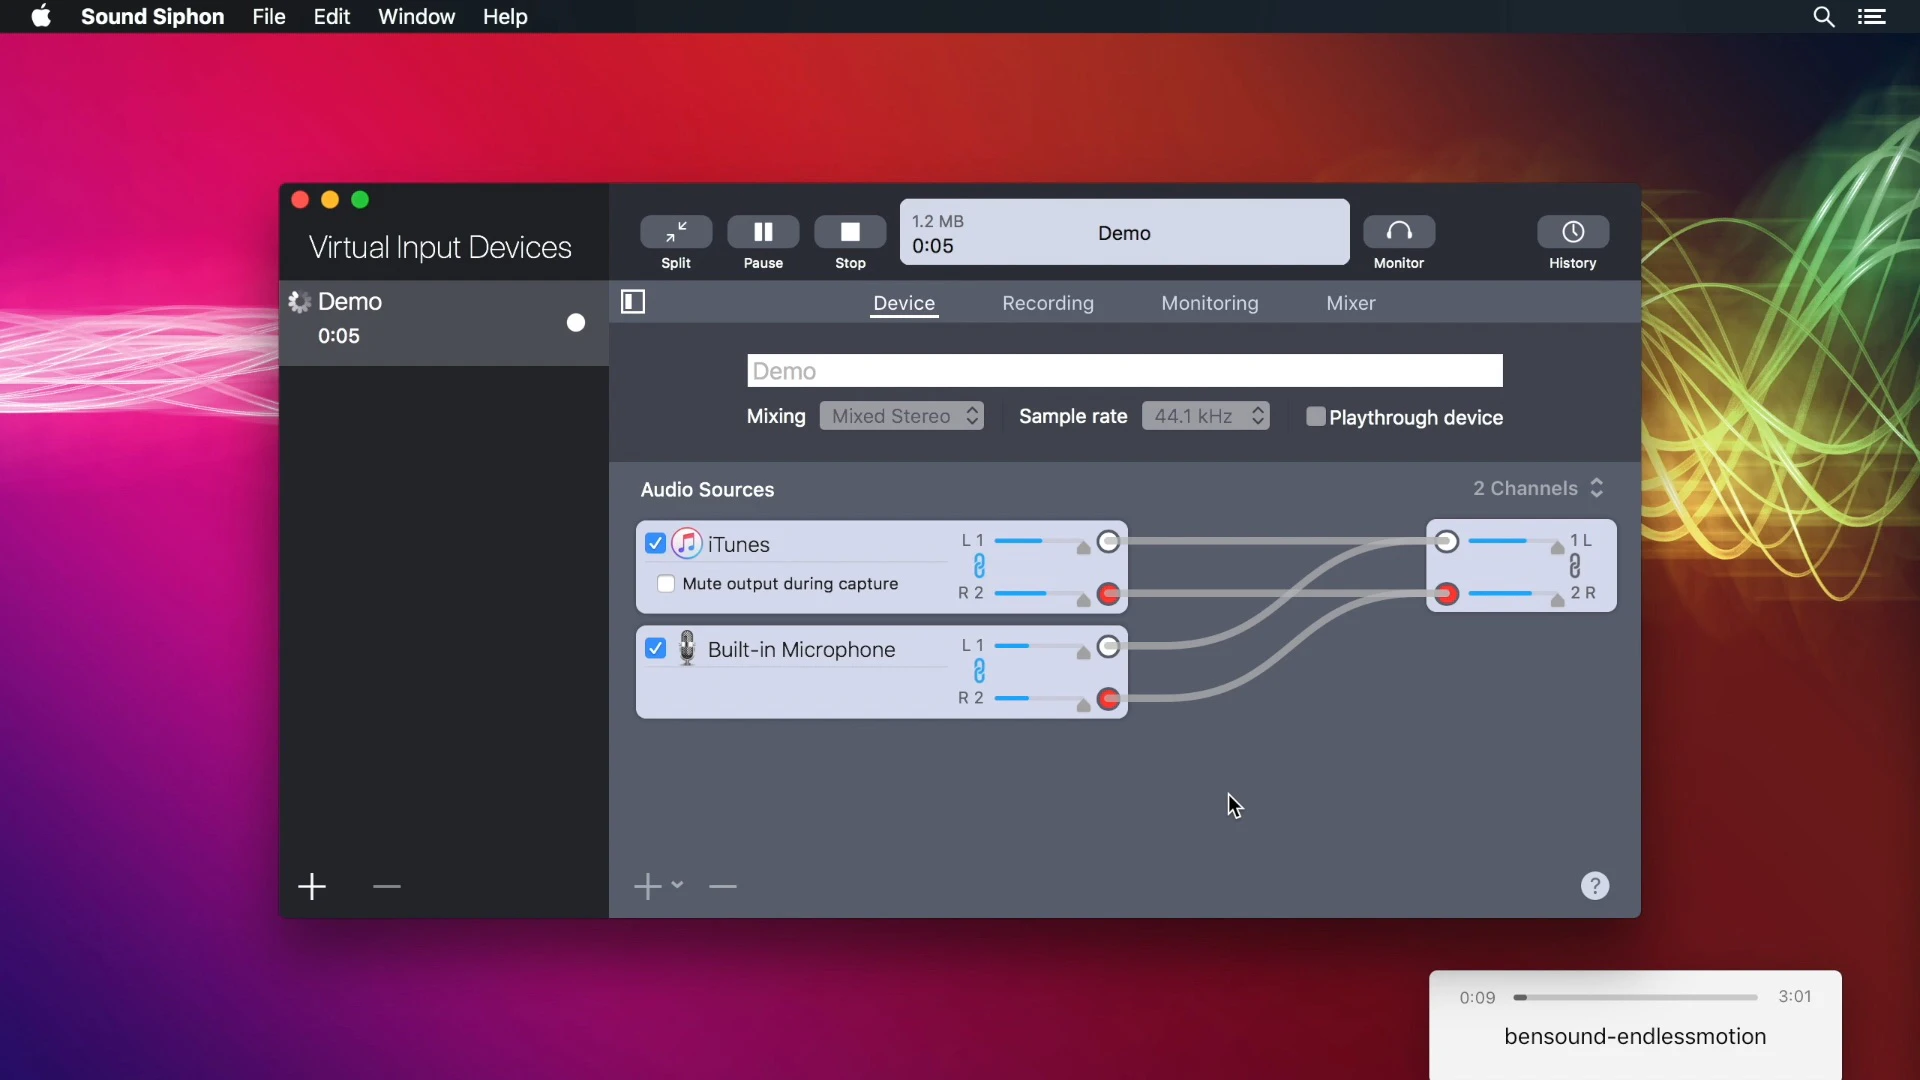Open the Mixing mode dropdown
The width and height of the screenshot is (1920, 1080).
pyautogui.click(x=901, y=416)
